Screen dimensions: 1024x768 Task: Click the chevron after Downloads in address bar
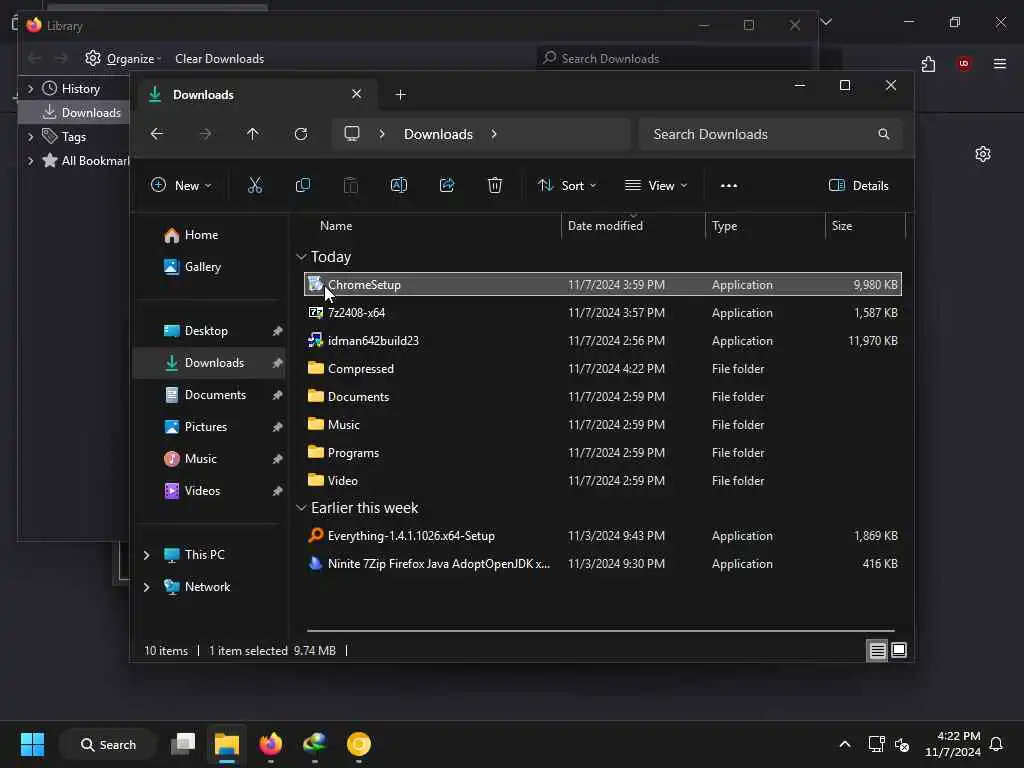point(494,134)
